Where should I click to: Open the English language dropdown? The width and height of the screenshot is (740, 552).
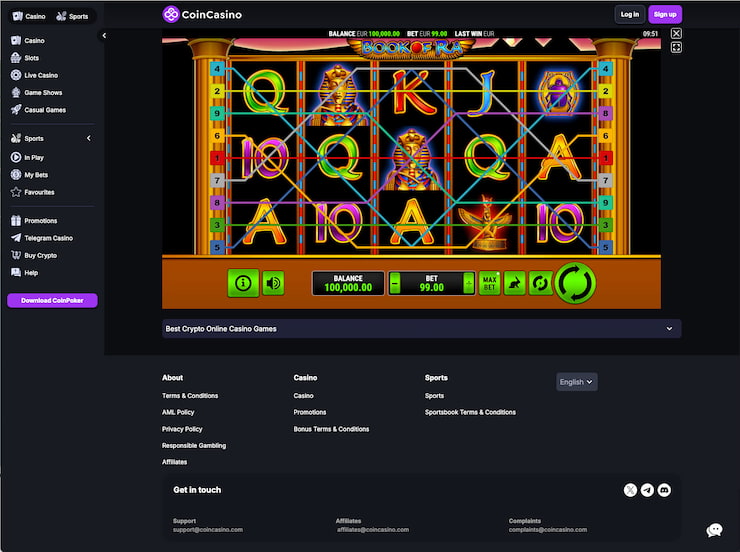[x=577, y=382]
